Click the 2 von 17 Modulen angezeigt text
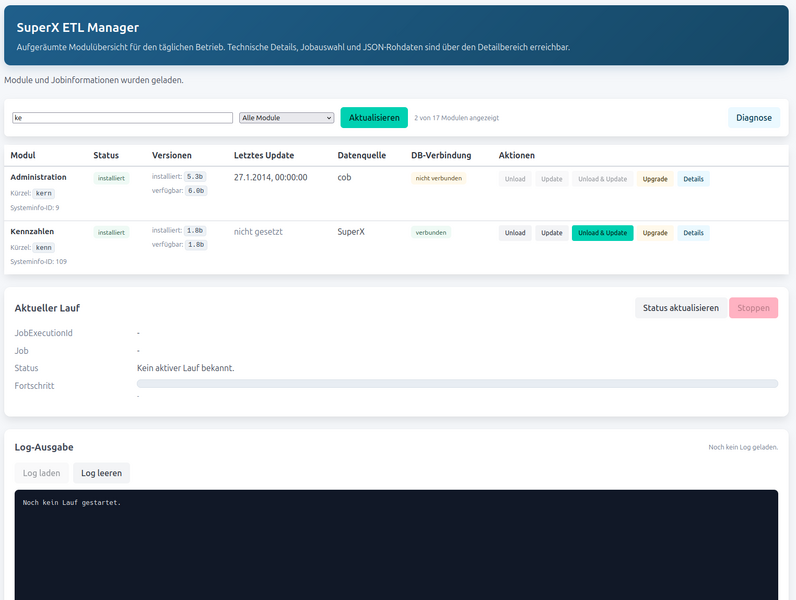Screen dimensions: 796x600 (x=456, y=118)
